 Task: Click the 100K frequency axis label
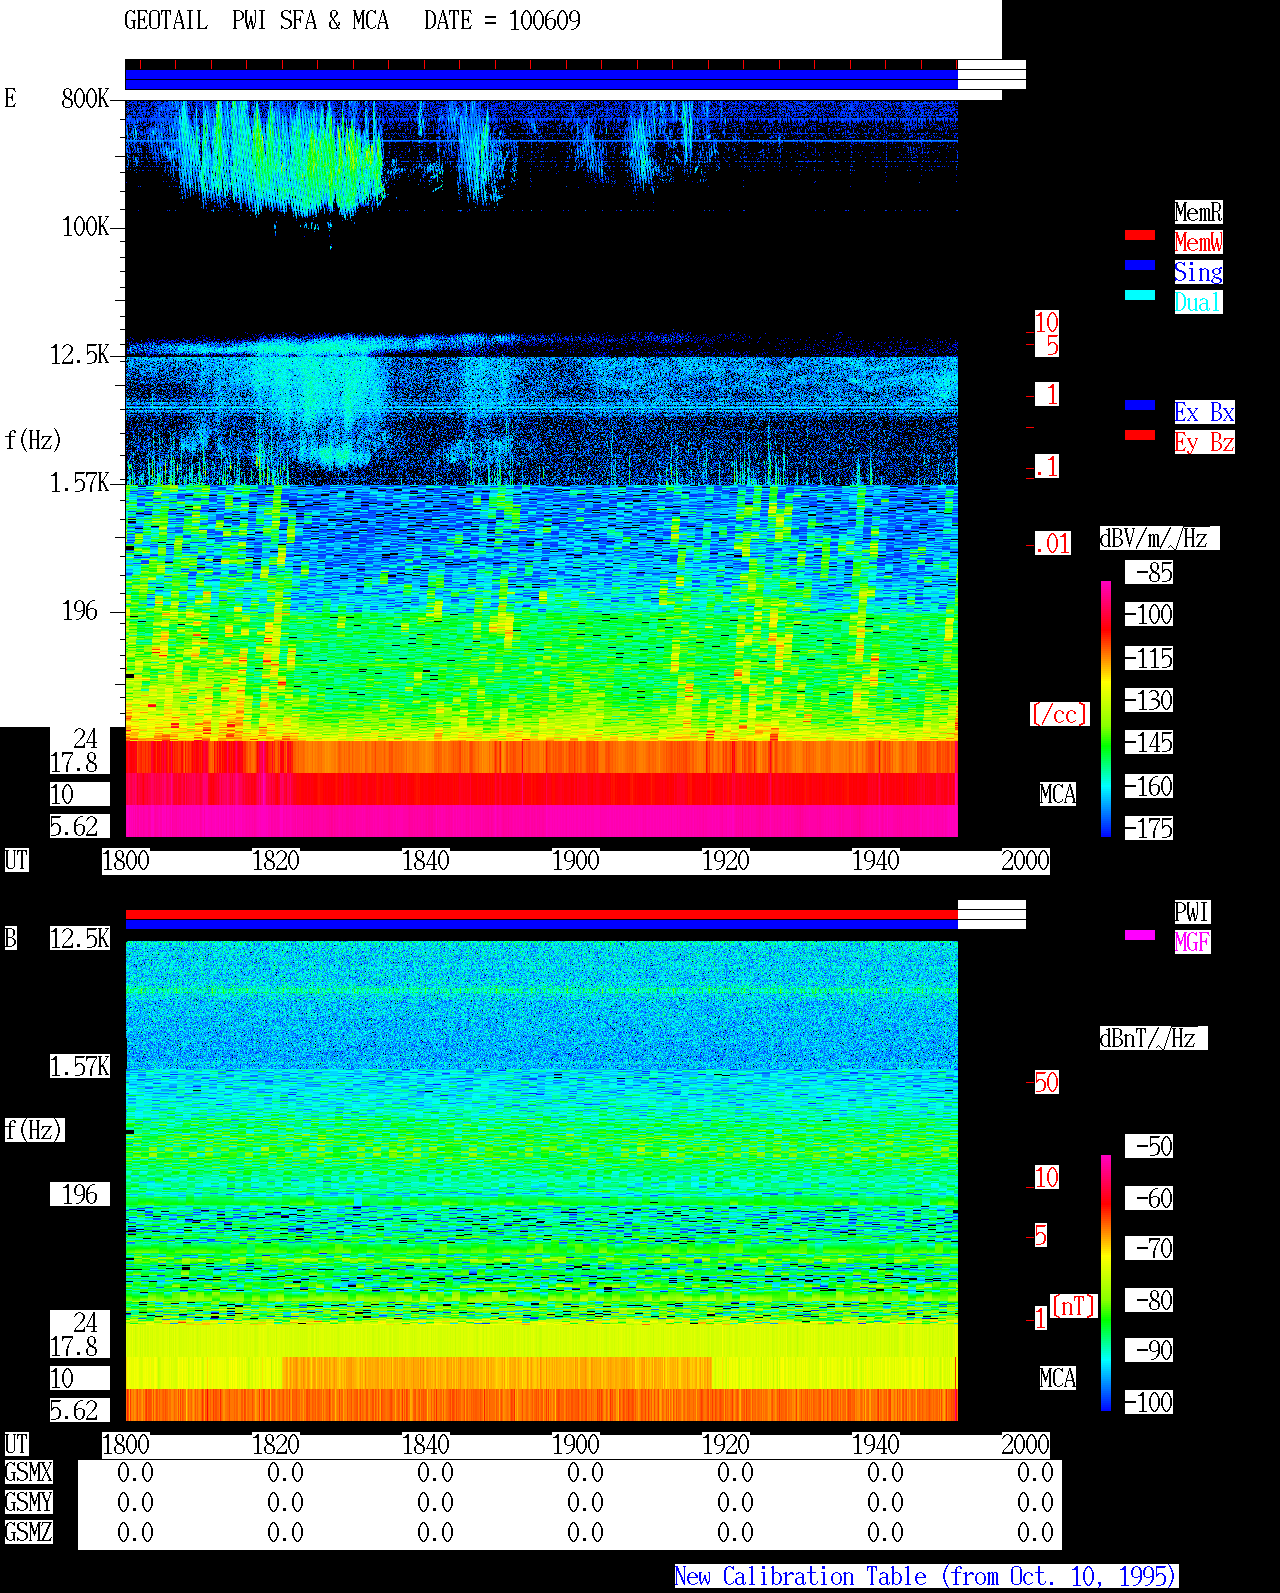85,227
